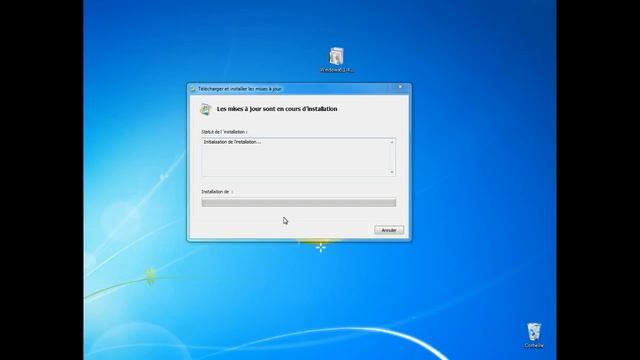Click the 'Initialisation de l'installation...' status text
The width and height of the screenshot is (640, 360).
pyautogui.click(x=232, y=142)
